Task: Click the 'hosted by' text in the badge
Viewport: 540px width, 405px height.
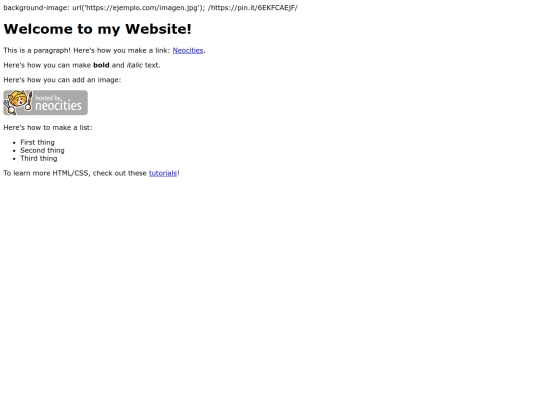Action: [49, 98]
